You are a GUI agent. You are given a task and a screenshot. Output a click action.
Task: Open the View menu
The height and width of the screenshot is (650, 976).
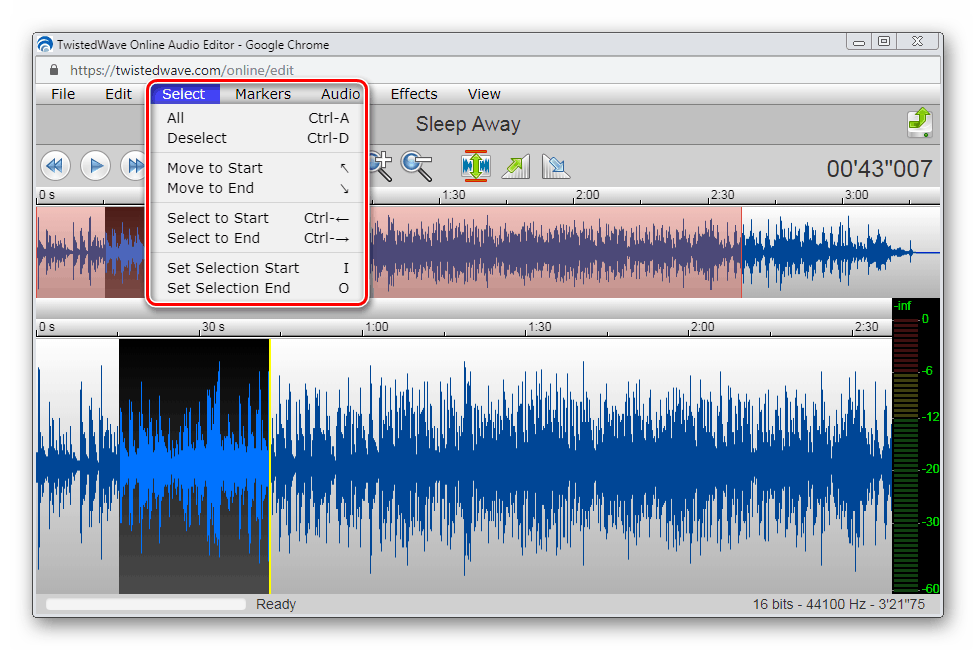(484, 94)
